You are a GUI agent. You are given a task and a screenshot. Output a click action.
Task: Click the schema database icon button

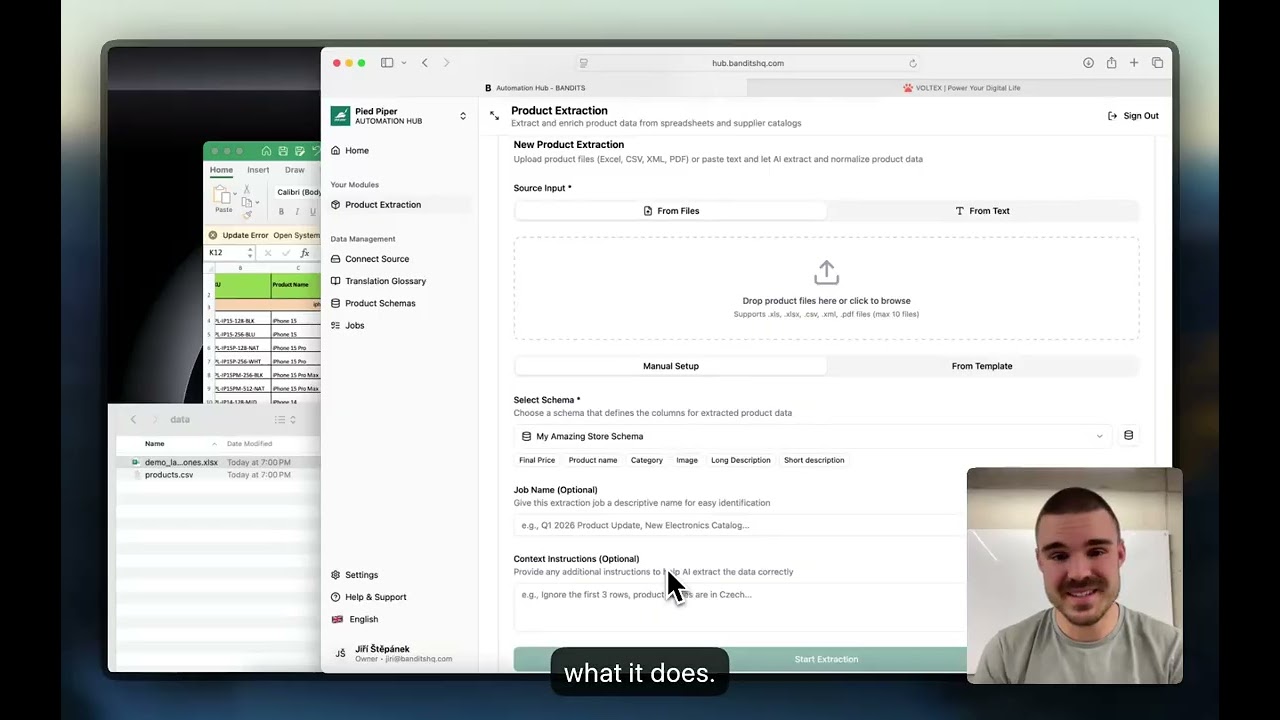click(x=1128, y=436)
